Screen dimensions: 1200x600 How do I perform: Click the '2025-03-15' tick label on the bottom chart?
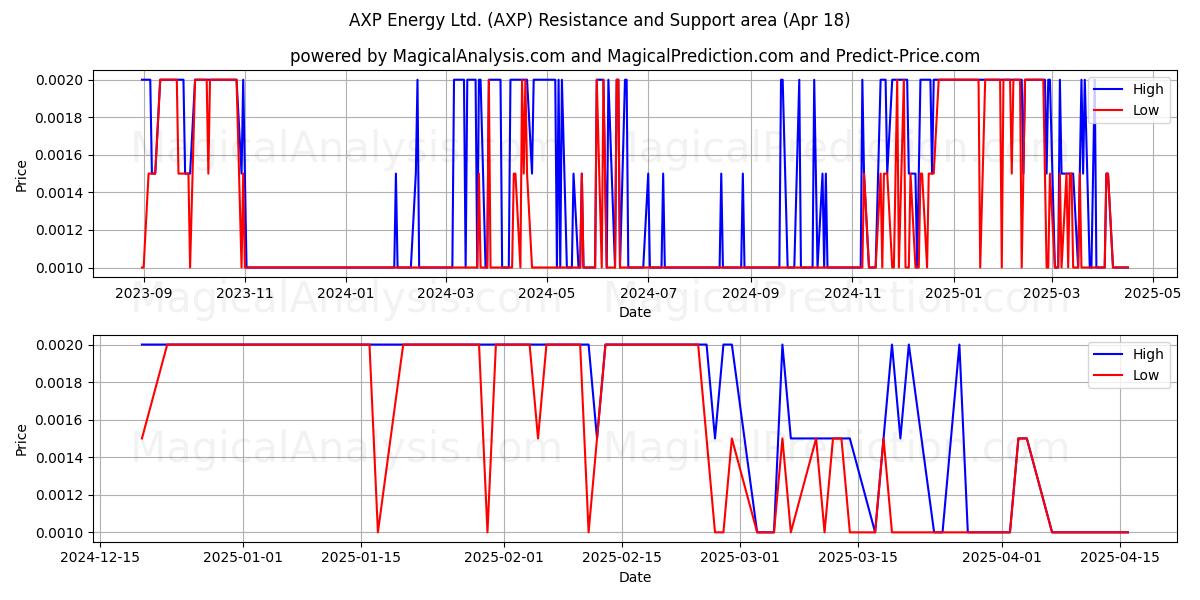858,559
